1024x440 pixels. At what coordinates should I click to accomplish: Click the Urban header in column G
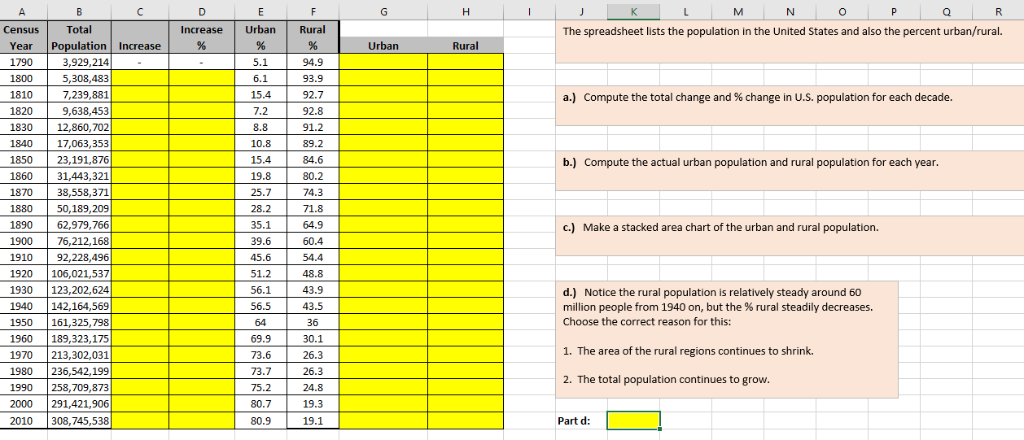(383, 46)
